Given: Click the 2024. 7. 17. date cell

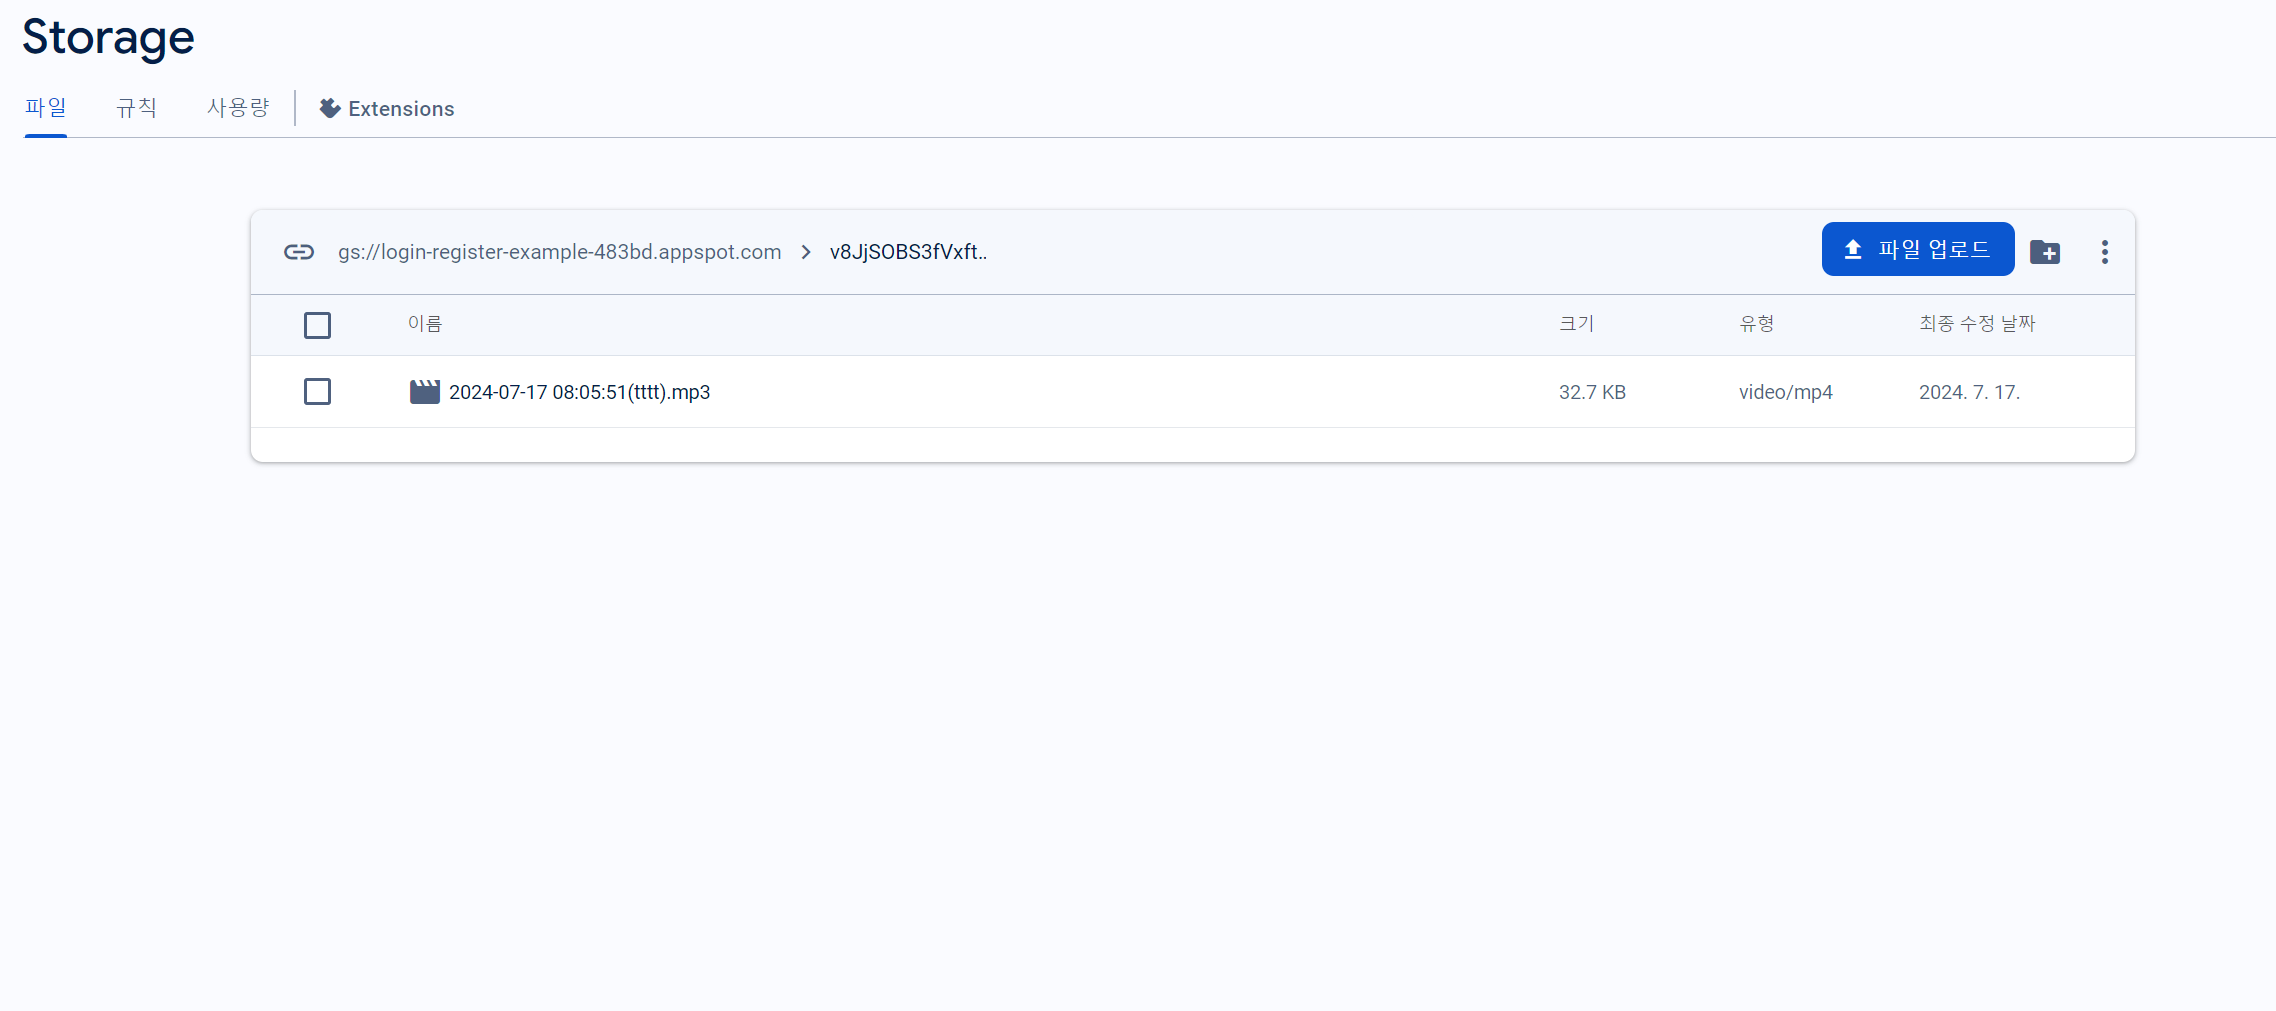Looking at the screenshot, I should 1969,392.
